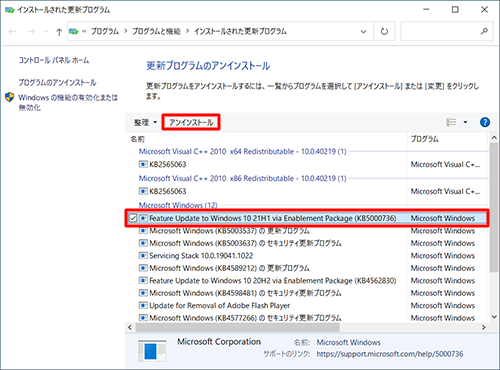Select Microsoft Windows (KB5003637) security update

pos(245,243)
